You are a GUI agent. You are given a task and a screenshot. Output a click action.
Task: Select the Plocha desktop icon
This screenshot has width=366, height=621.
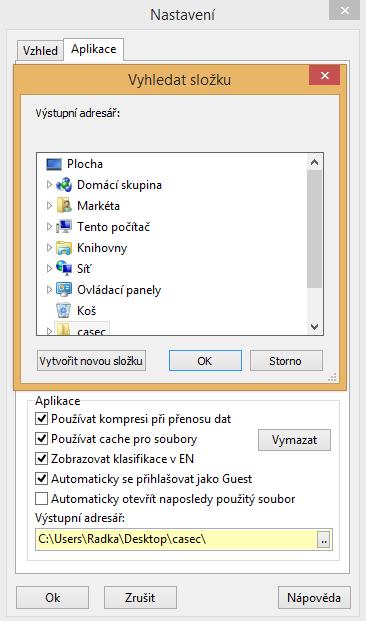click(x=54, y=164)
